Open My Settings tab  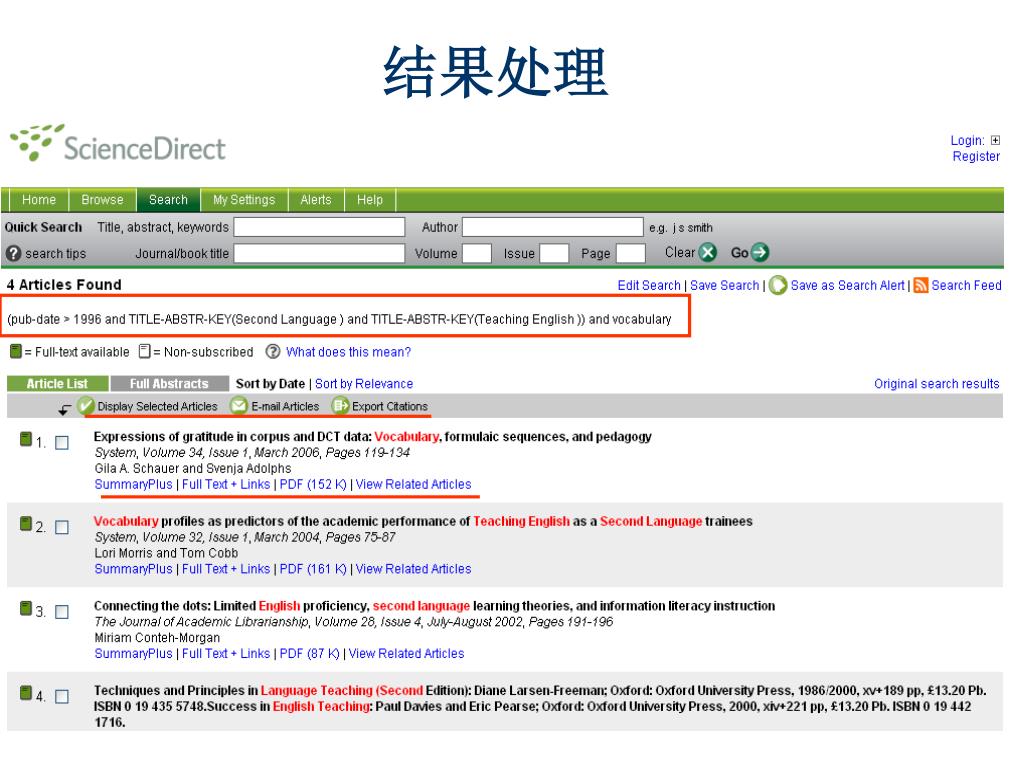(244, 200)
